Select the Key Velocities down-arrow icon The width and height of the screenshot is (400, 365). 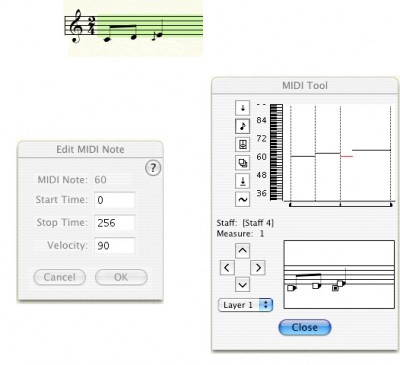click(243, 108)
